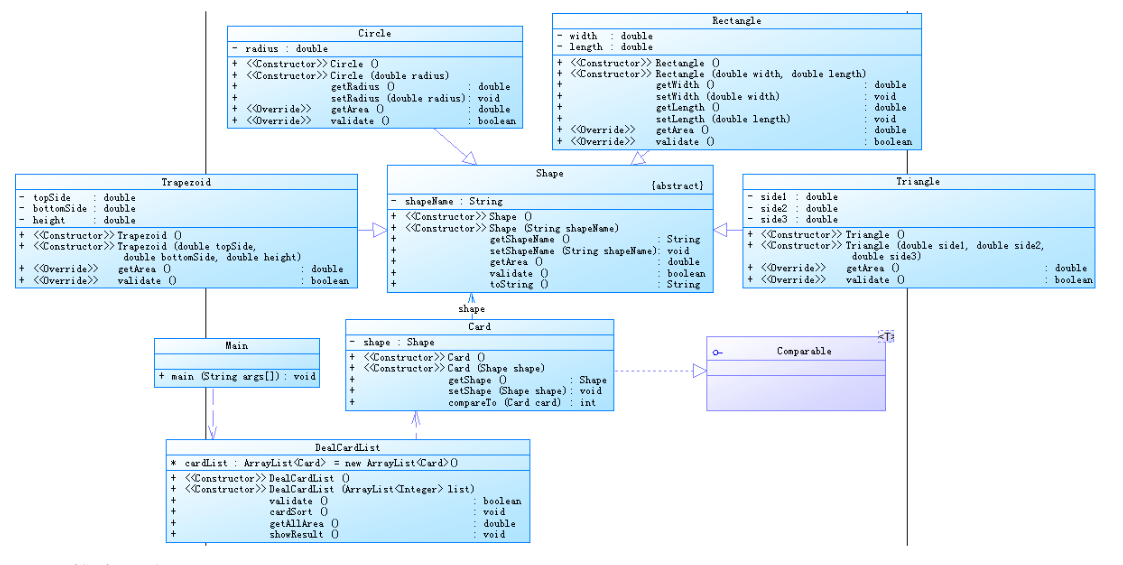
Task: Select Trapezoid (double topSide, constructor line
Action: point(186,246)
